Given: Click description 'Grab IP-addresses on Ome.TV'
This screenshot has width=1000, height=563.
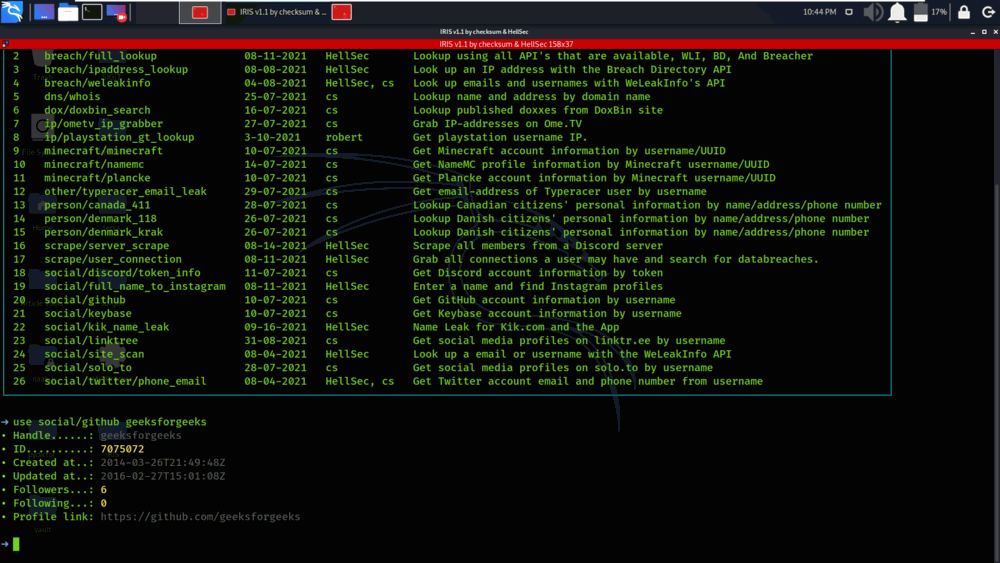Looking at the screenshot, I should [x=497, y=124].
